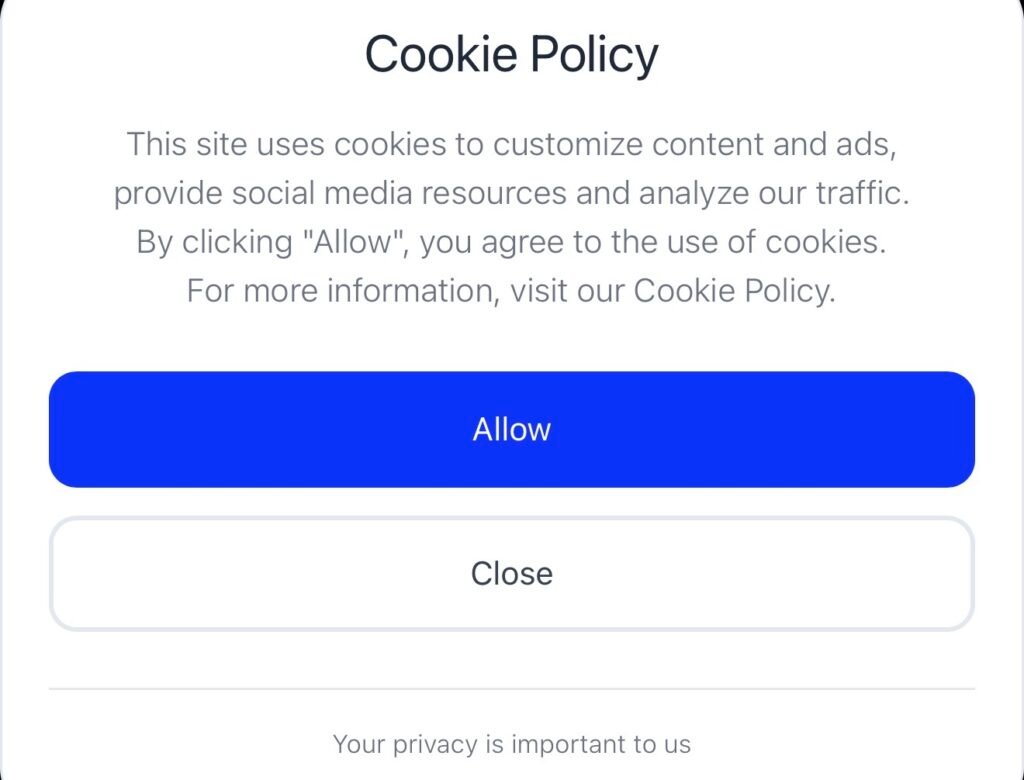1024x780 pixels.
Task: Click "you agree to the use of cookies" text
Action: (x=652, y=242)
